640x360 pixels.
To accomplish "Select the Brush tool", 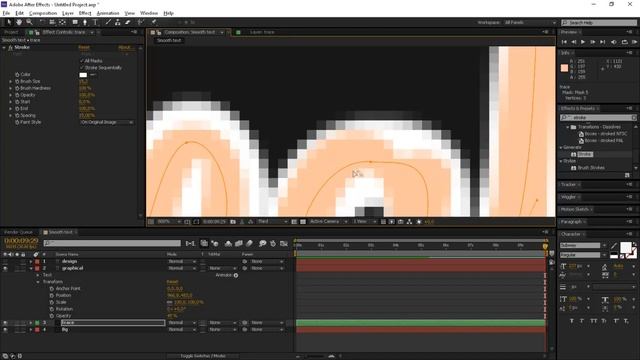I will coord(108,22).
